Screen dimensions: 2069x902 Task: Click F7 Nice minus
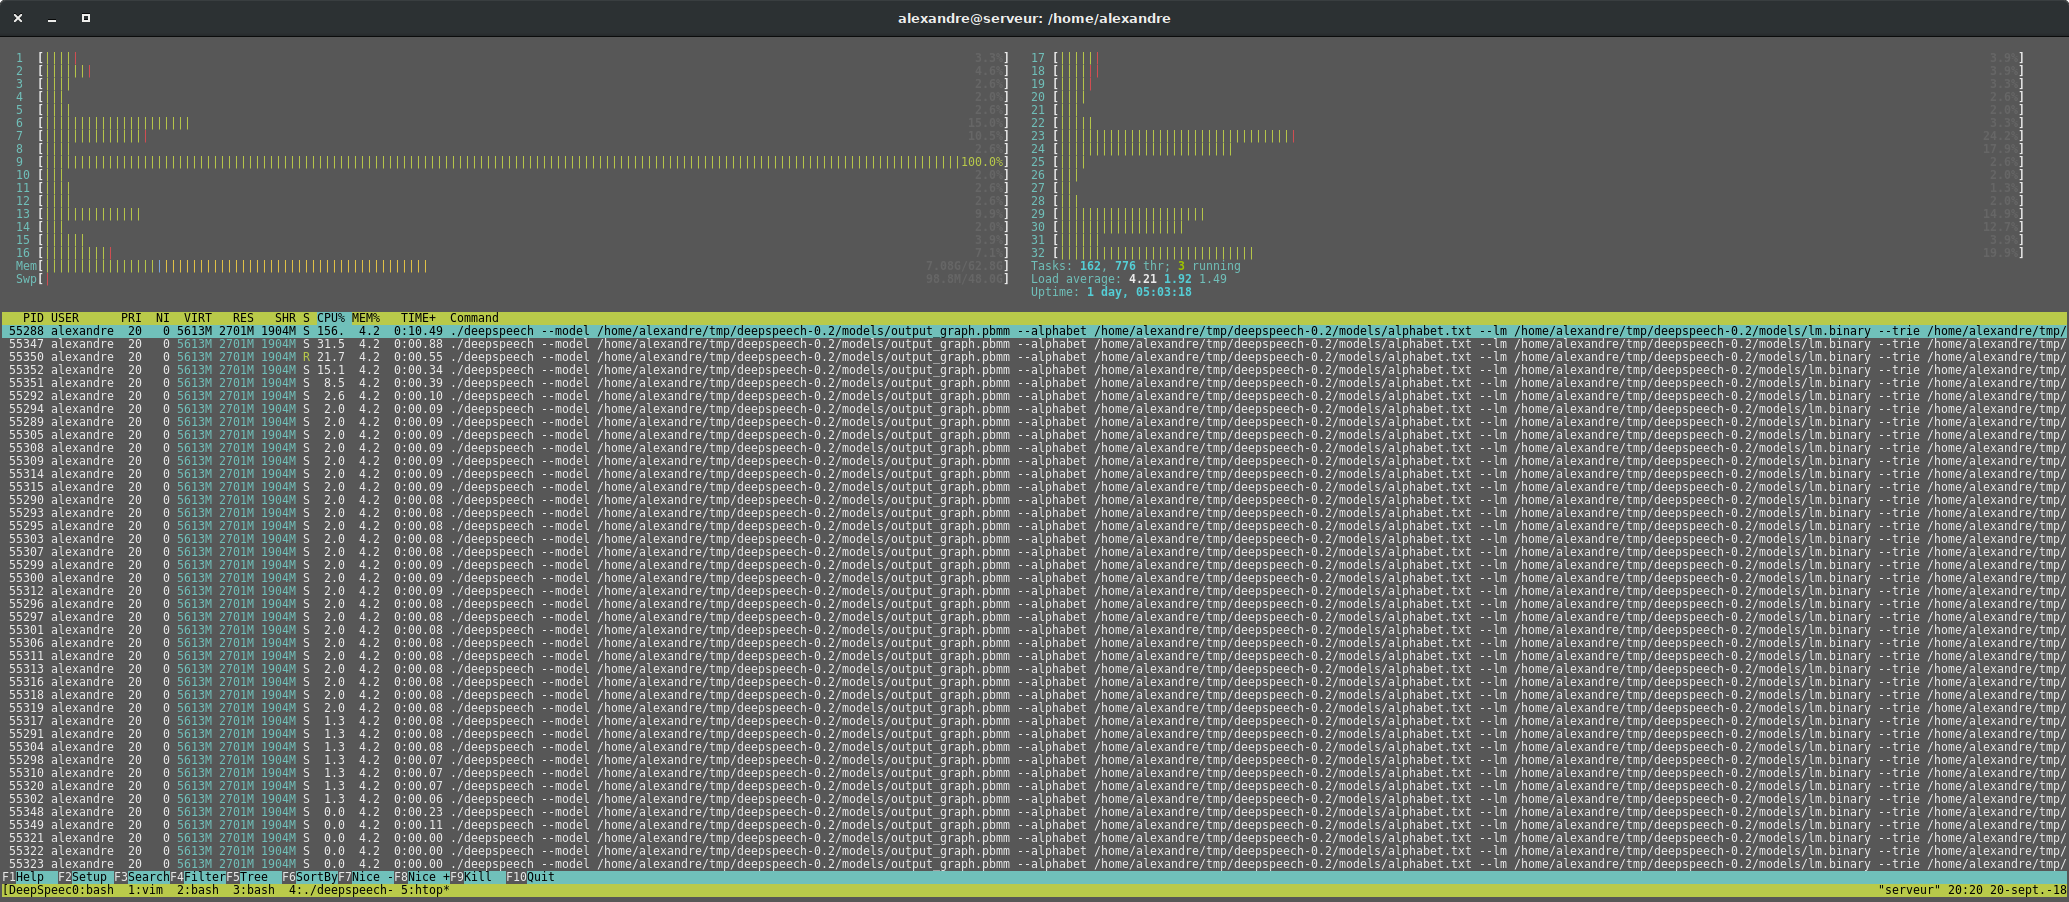[x=365, y=877]
